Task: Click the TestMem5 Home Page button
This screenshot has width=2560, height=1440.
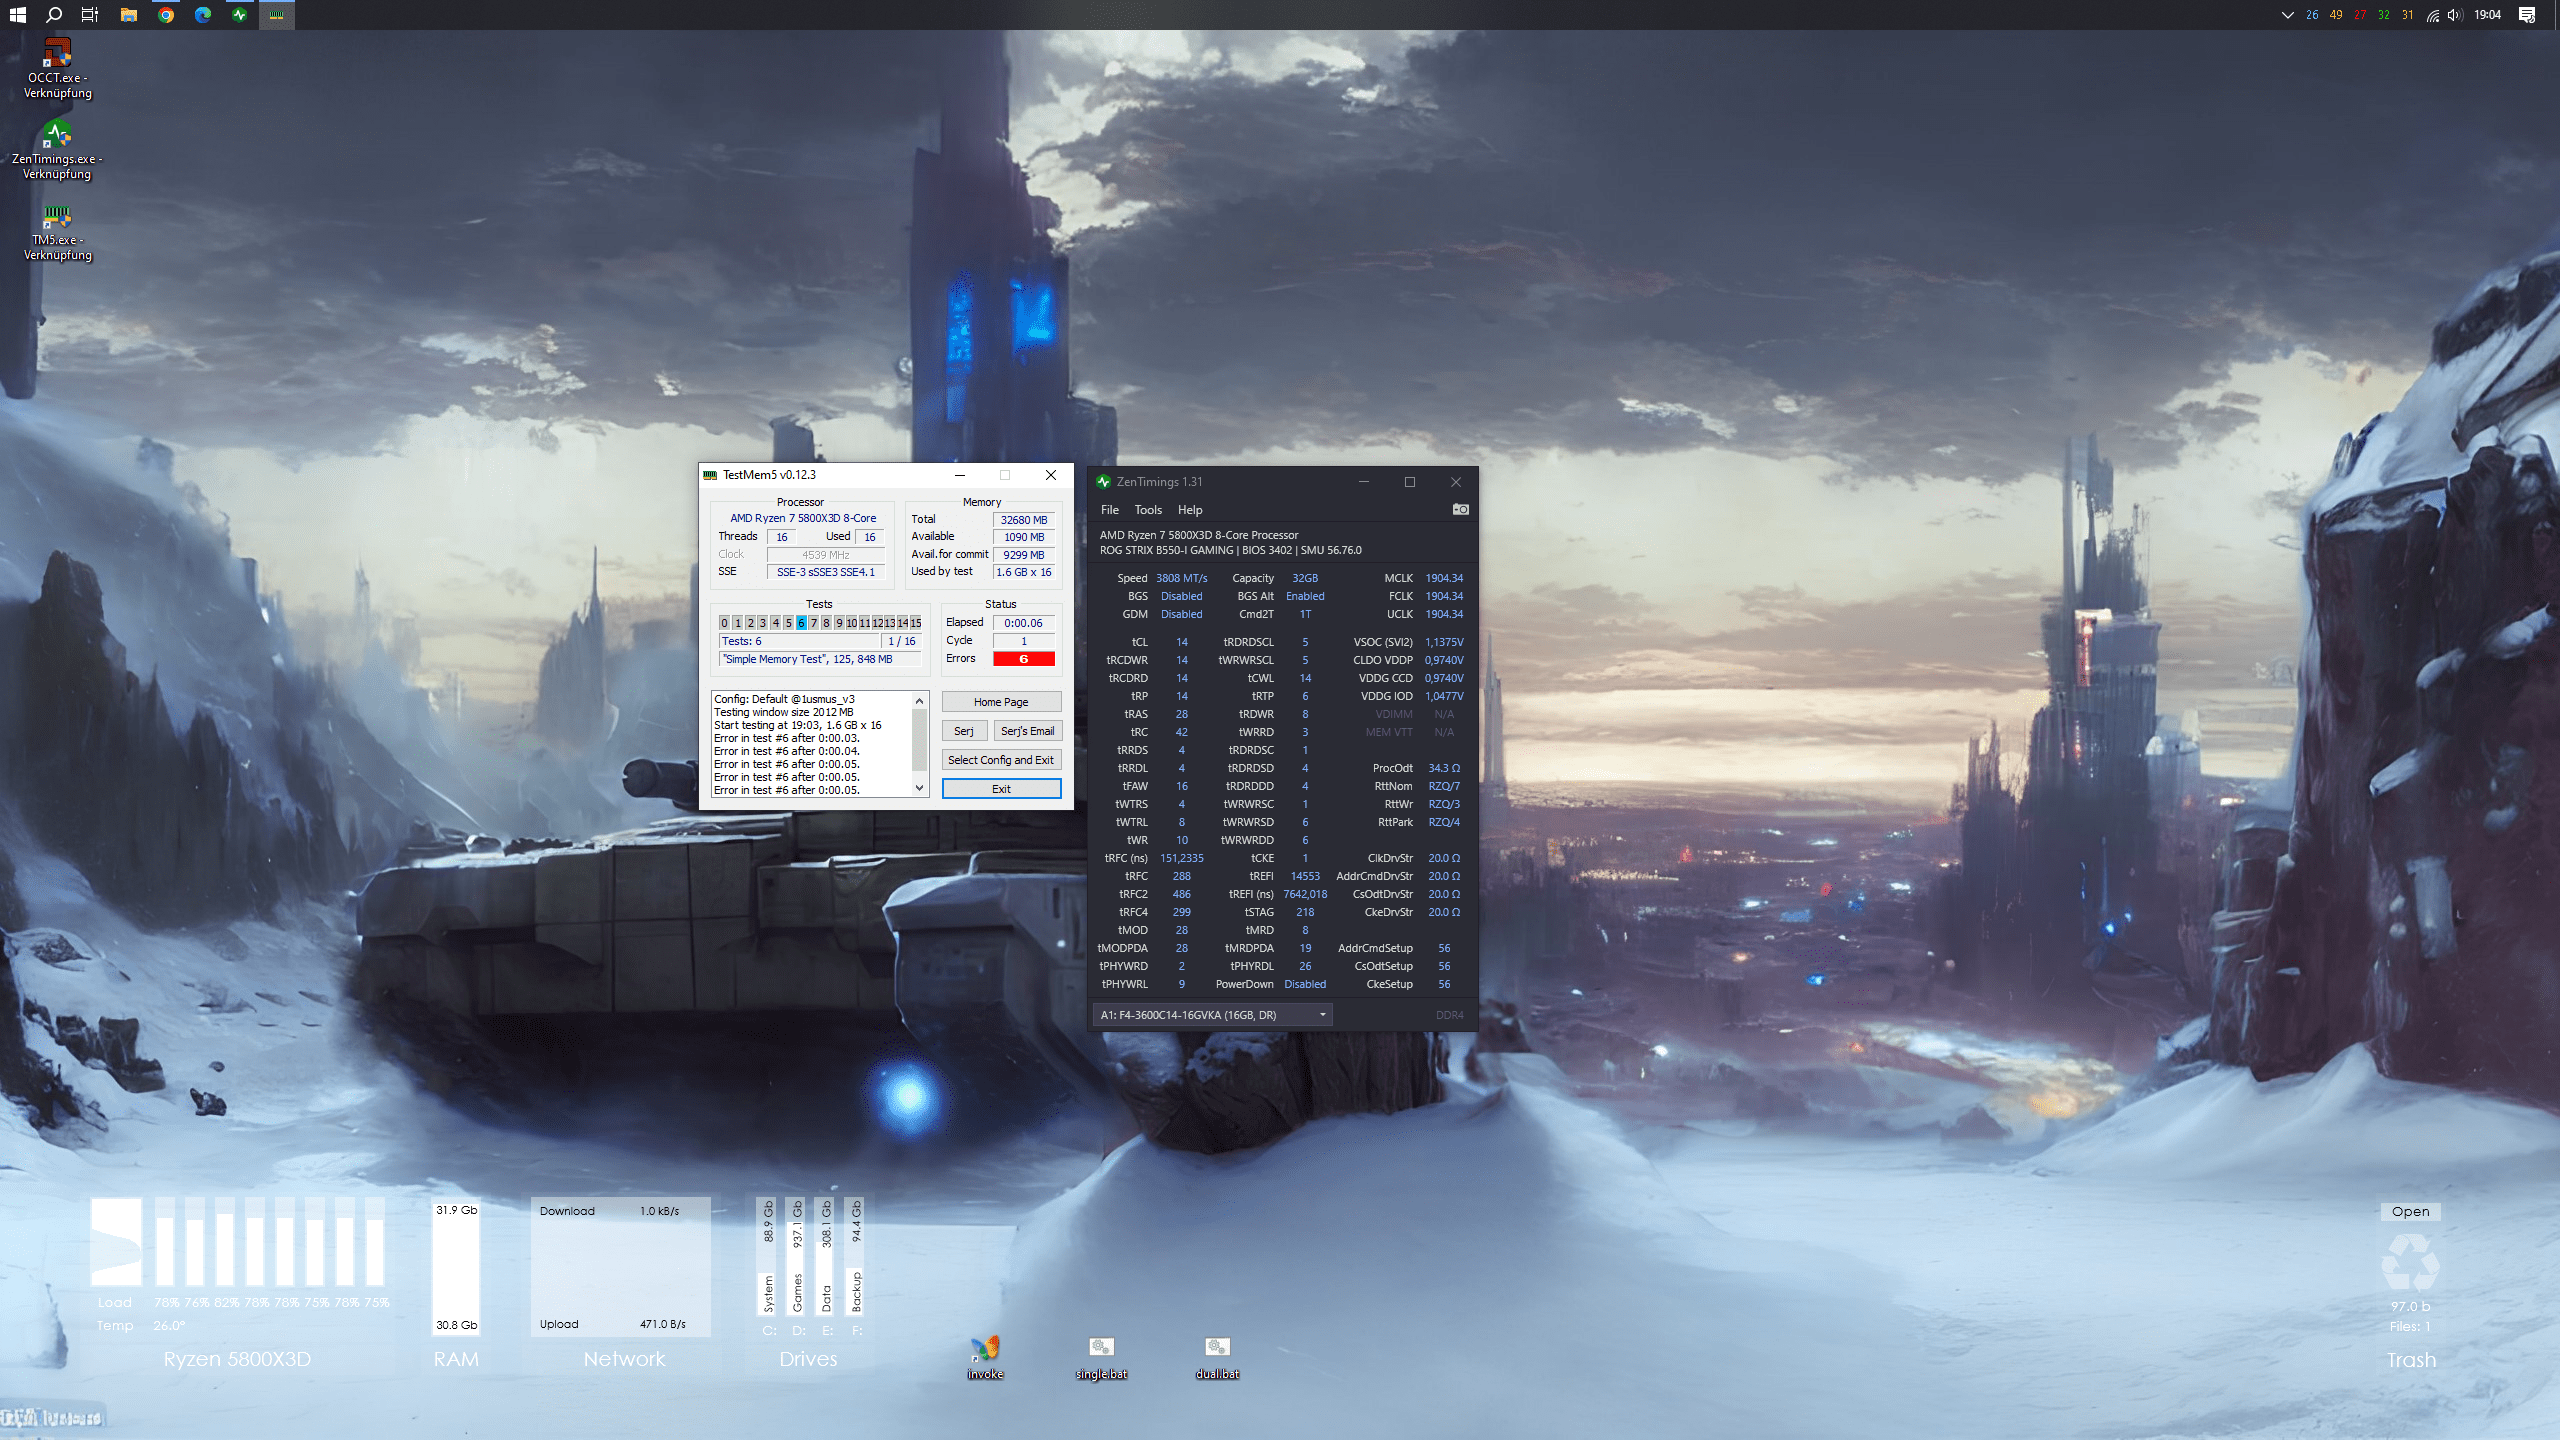Action: click(x=1000, y=702)
